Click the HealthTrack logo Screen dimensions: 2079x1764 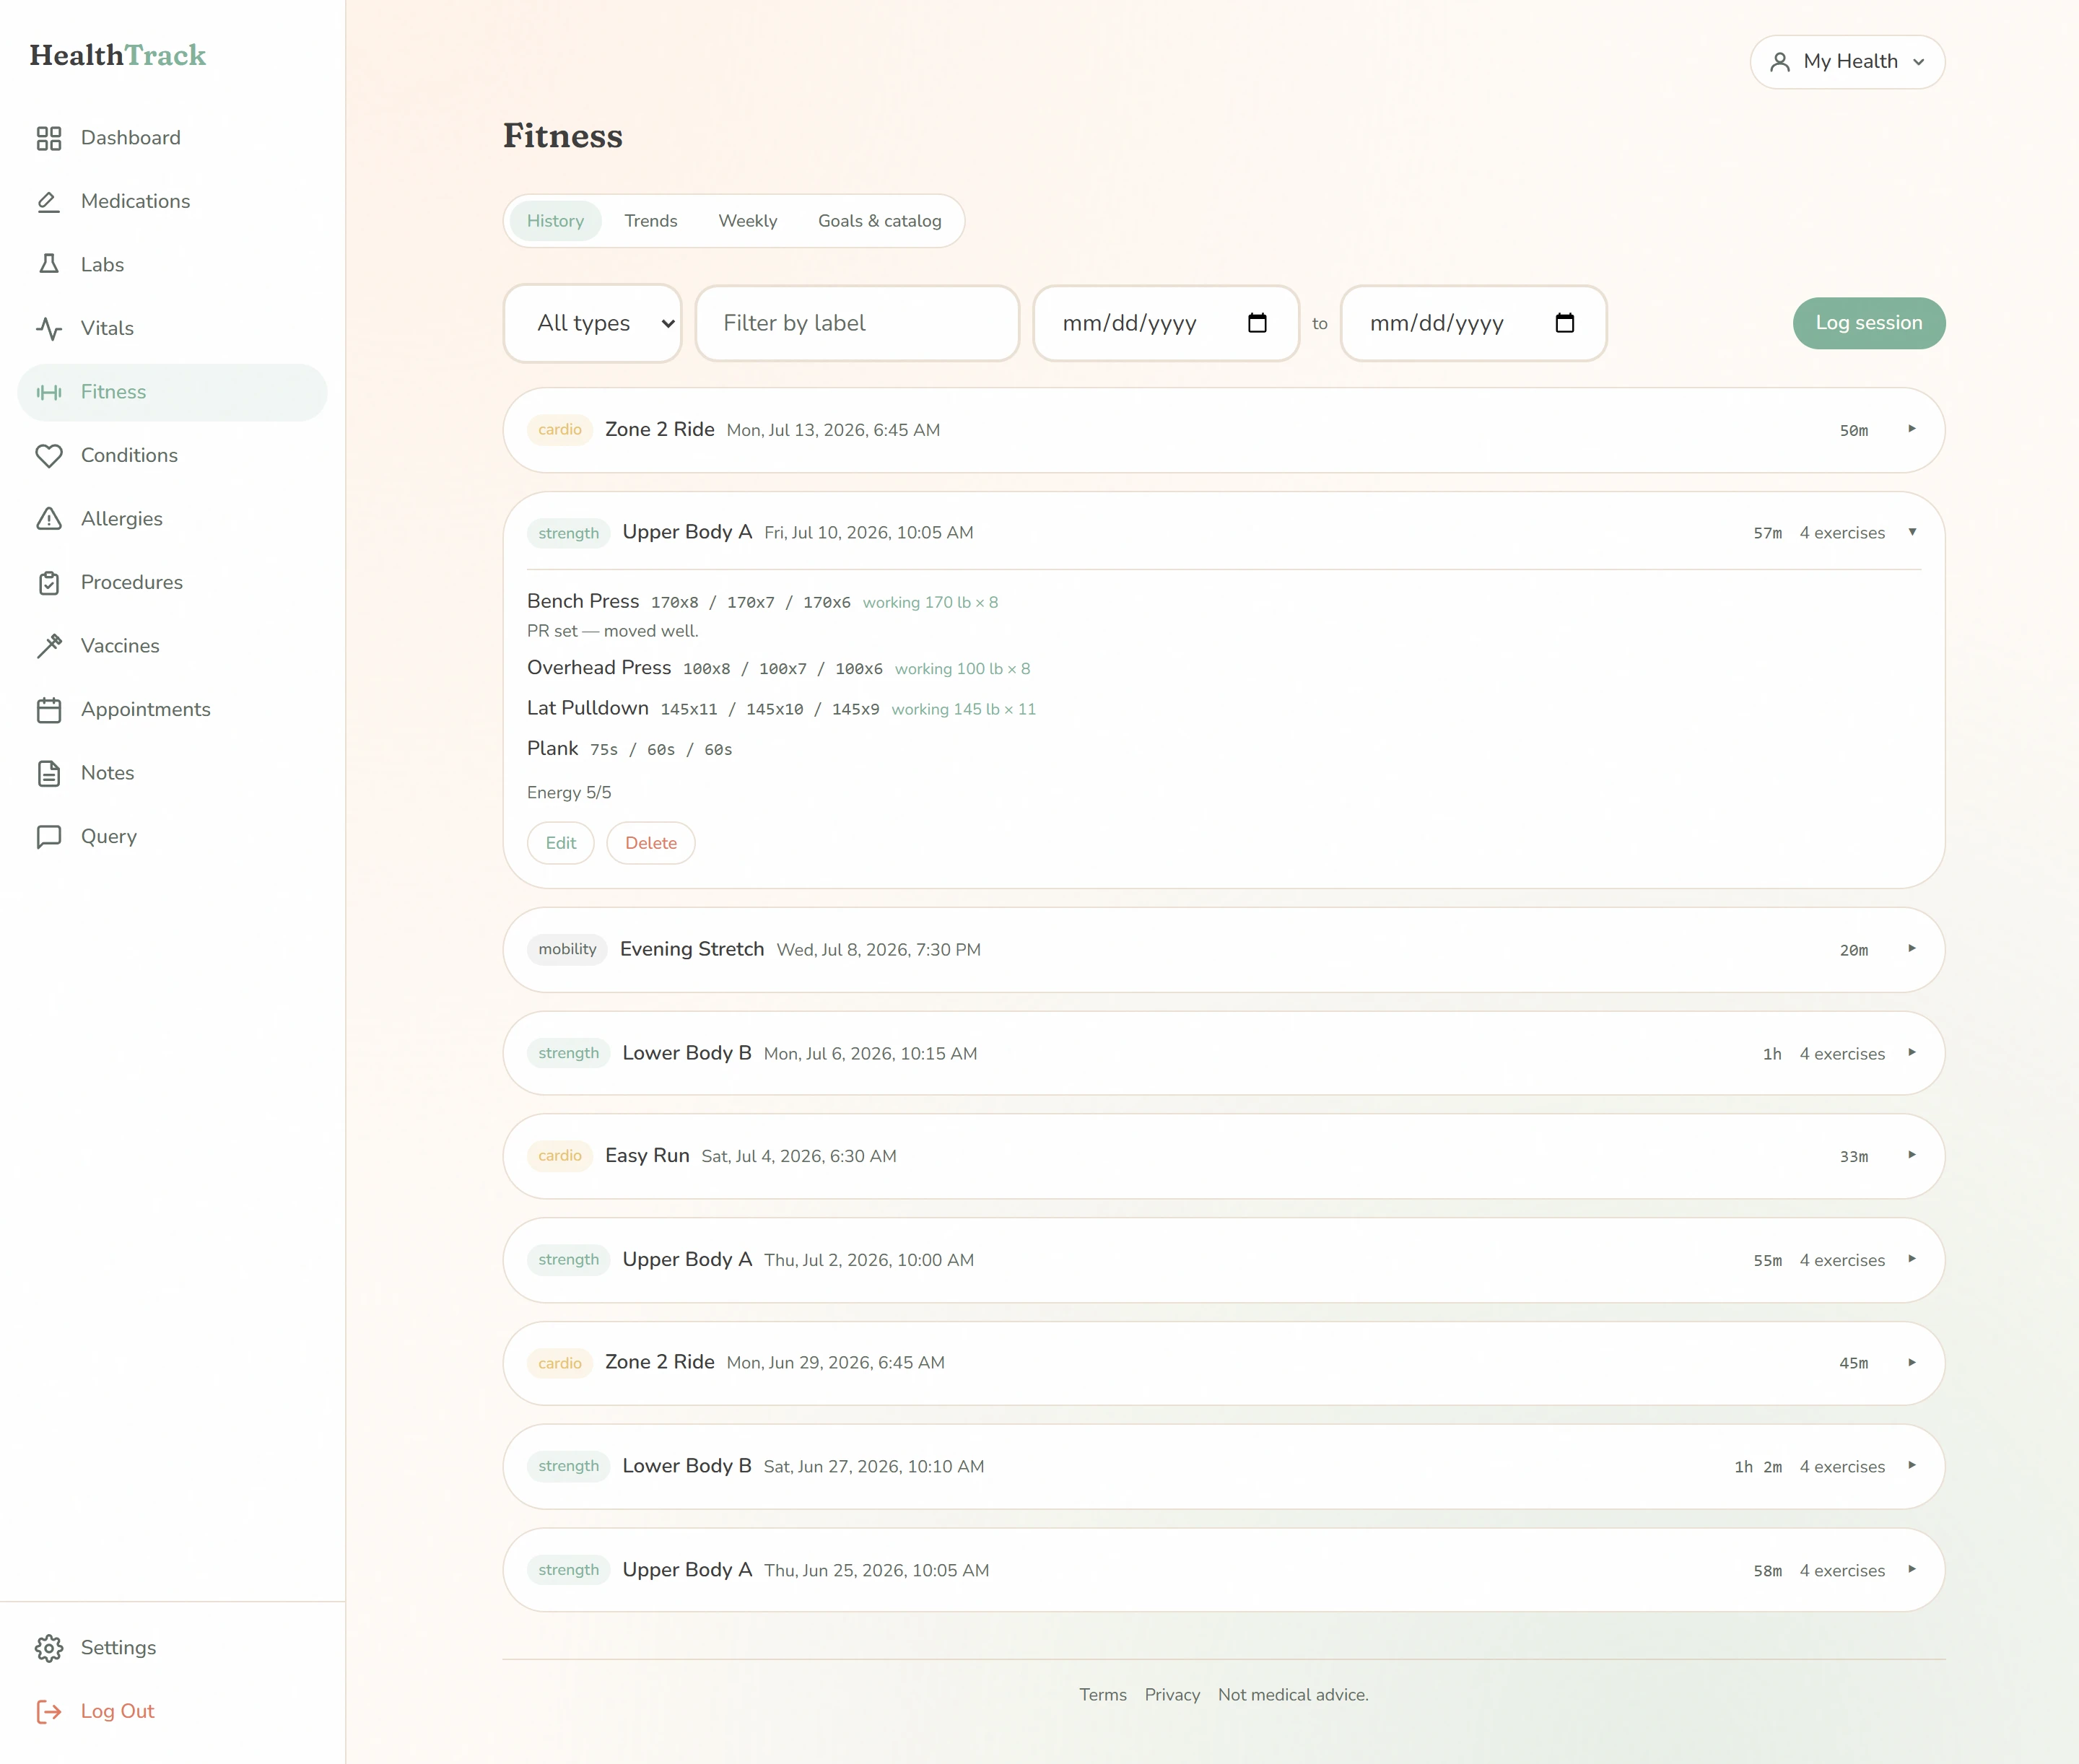tap(118, 55)
